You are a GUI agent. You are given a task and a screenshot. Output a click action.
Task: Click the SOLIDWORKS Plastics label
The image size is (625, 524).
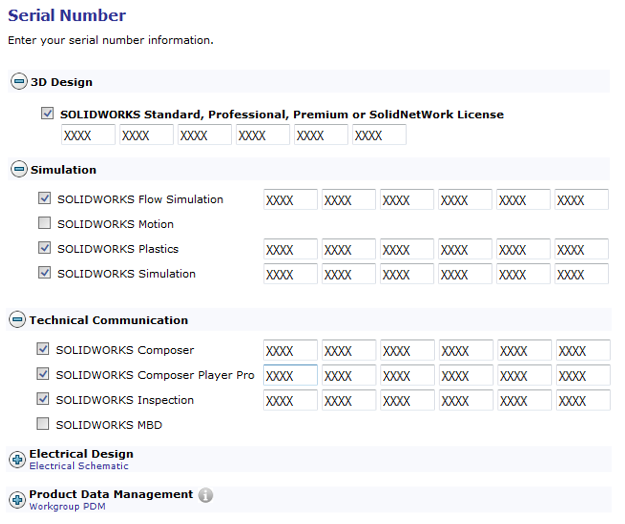pyautogui.click(x=118, y=249)
